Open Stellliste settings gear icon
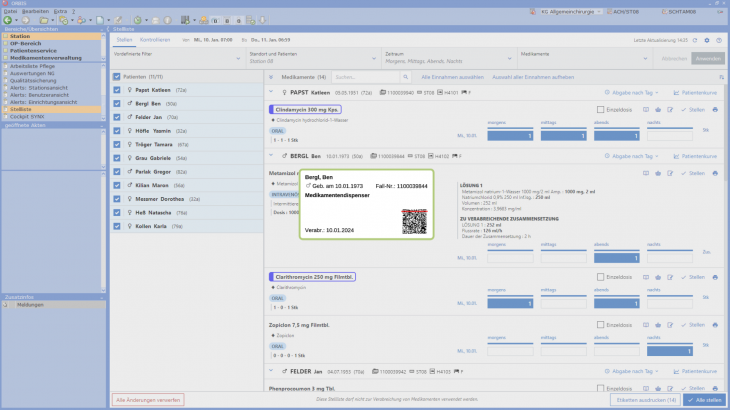This screenshot has width=730, height=410. pos(706,40)
